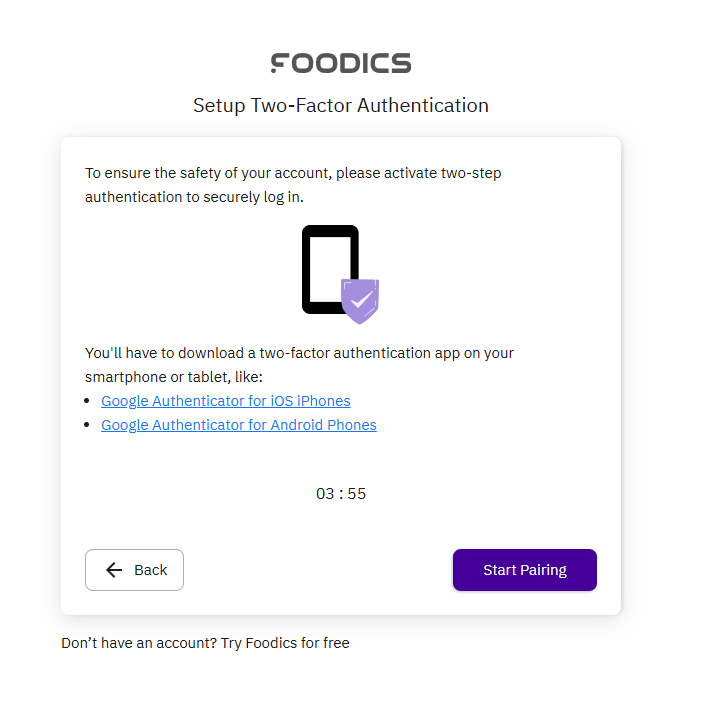Click the Foodics logo
This screenshot has width=712, height=705.
341,63
